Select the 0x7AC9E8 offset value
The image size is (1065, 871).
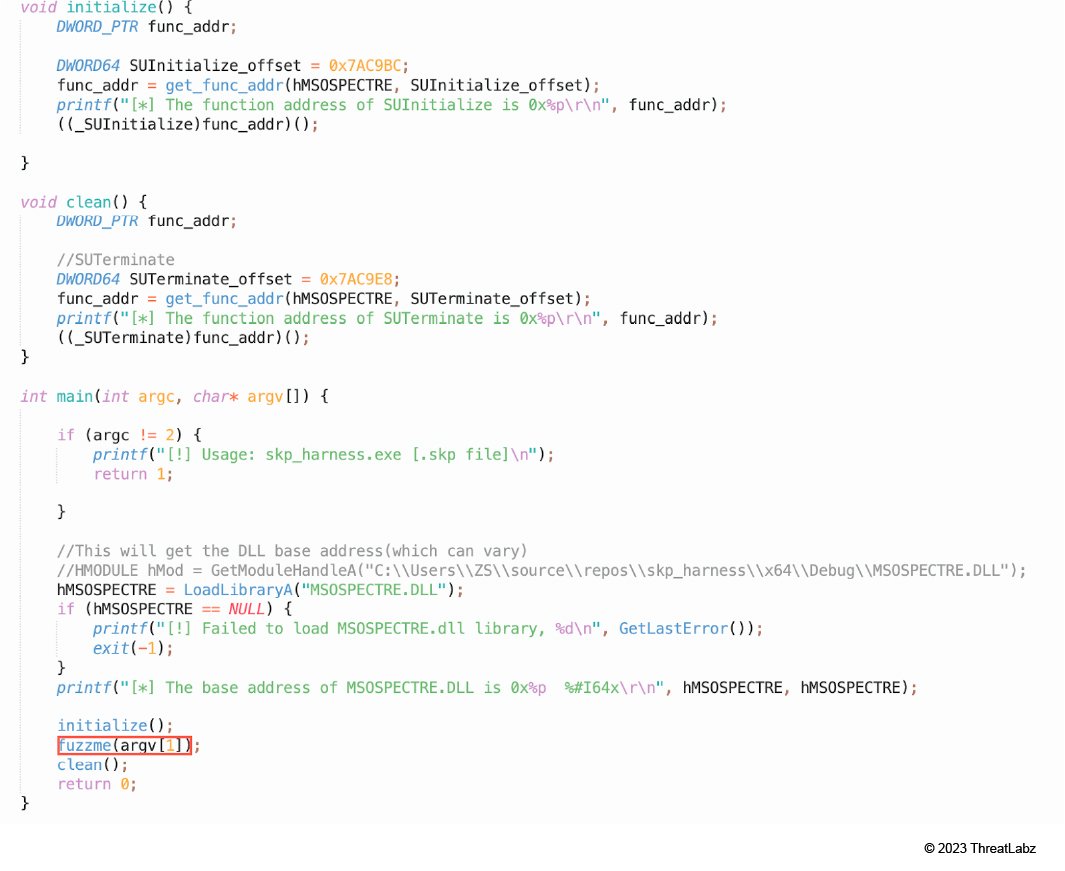coord(356,279)
